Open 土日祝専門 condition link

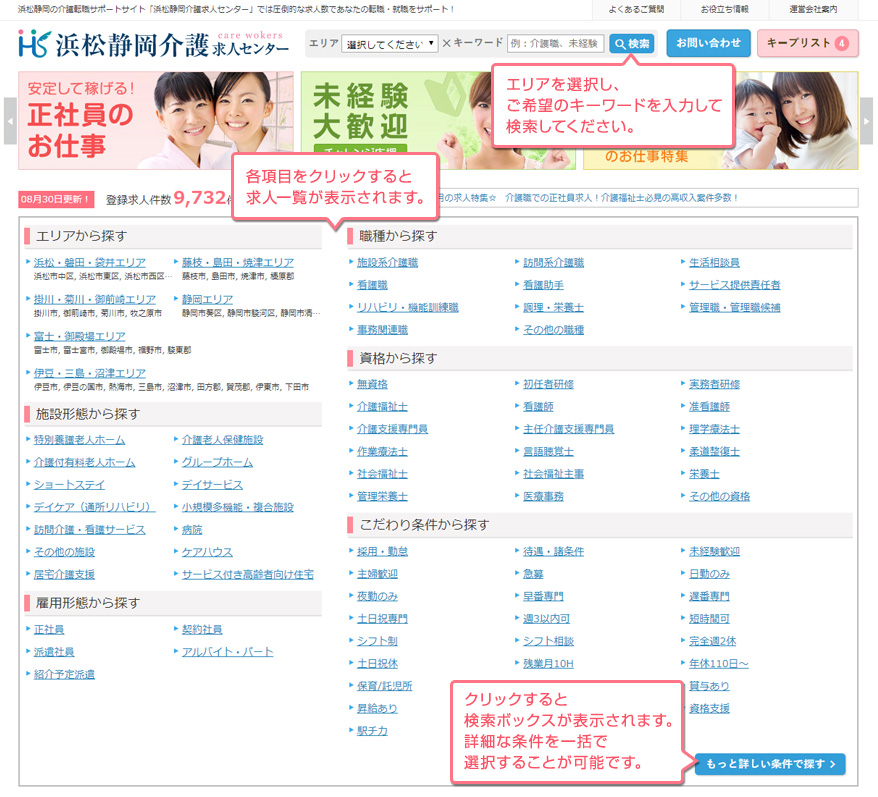[382, 618]
